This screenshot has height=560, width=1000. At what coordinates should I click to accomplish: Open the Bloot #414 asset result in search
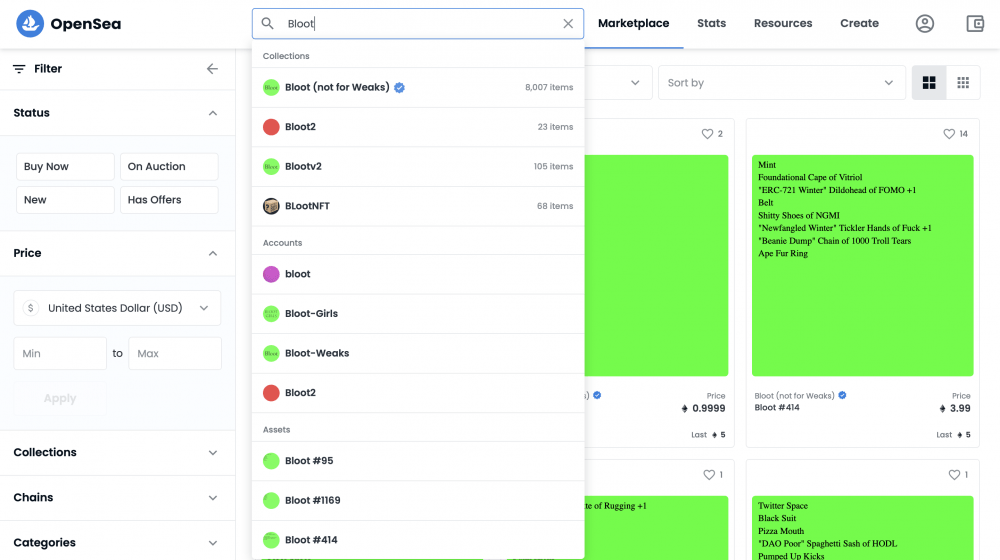pos(418,540)
